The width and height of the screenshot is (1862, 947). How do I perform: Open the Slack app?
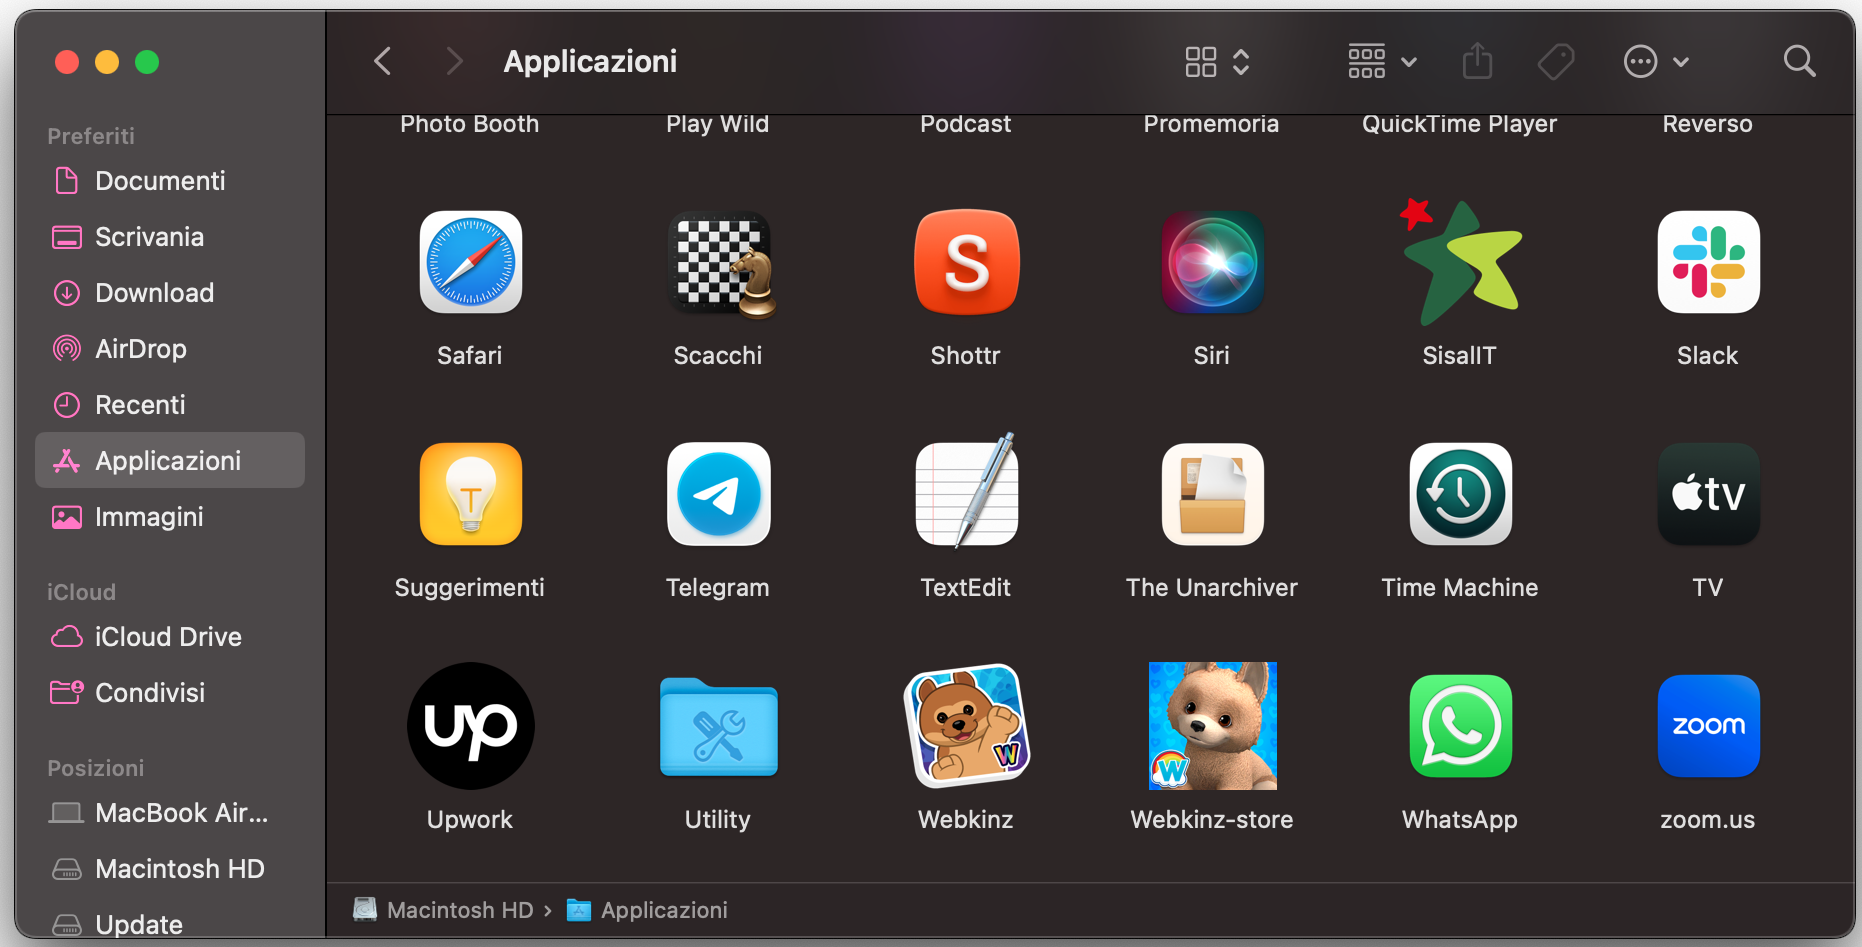tap(1707, 262)
